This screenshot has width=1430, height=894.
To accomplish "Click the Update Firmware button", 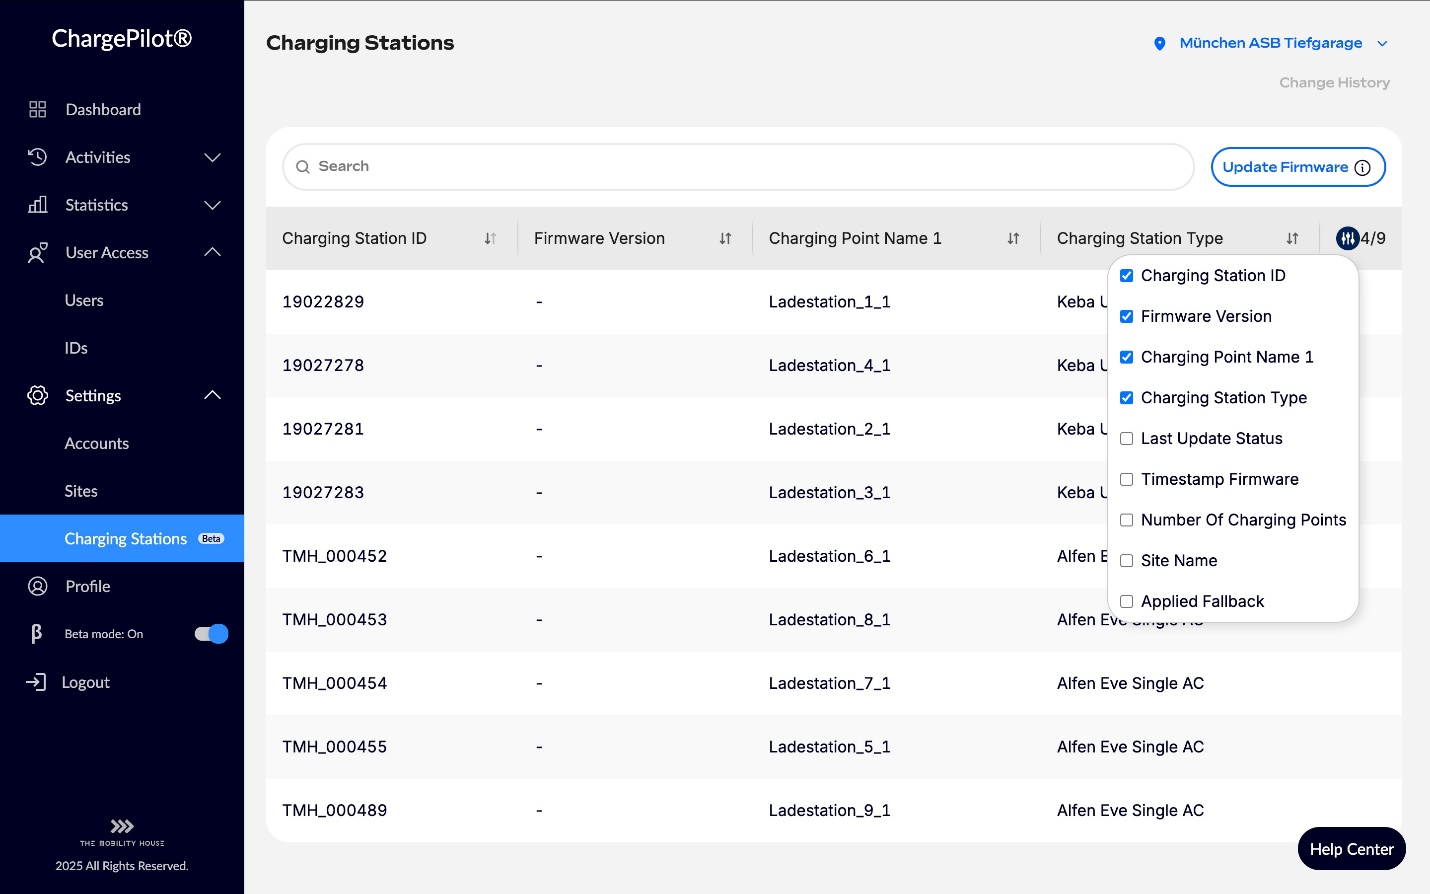I will [1298, 167].
